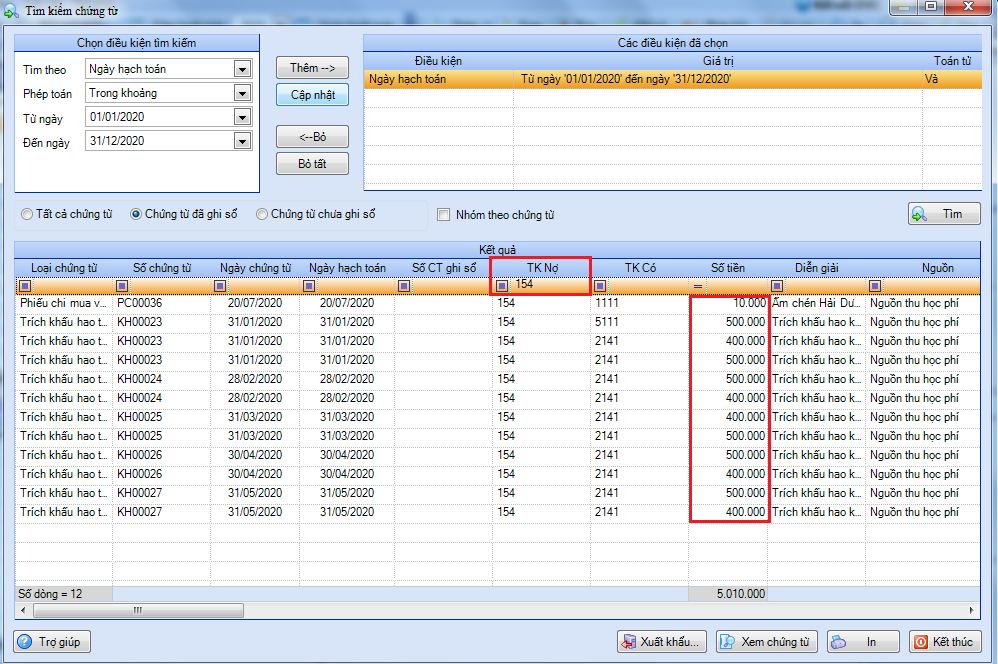Select Tất cả chứng từ radio option

coord(27,215)
